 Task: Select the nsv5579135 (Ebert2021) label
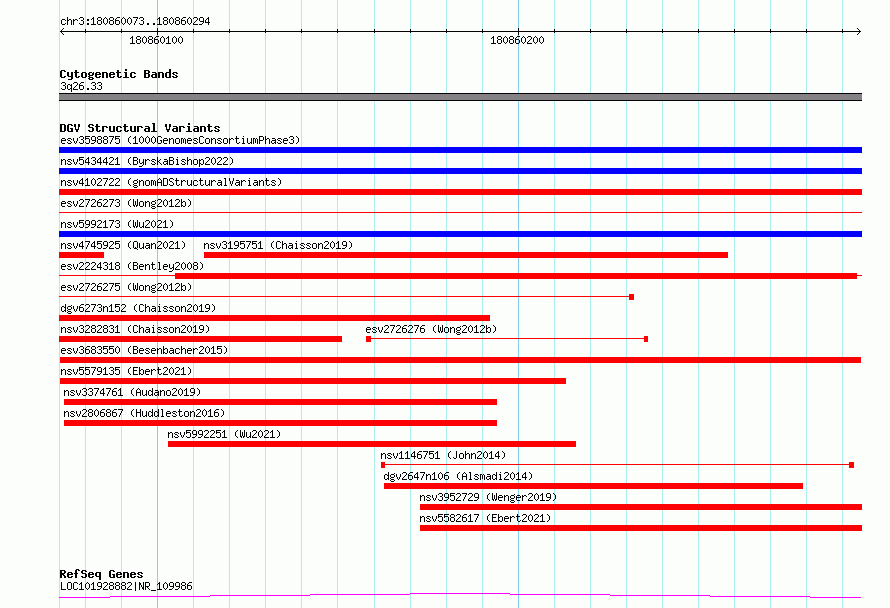126,371
